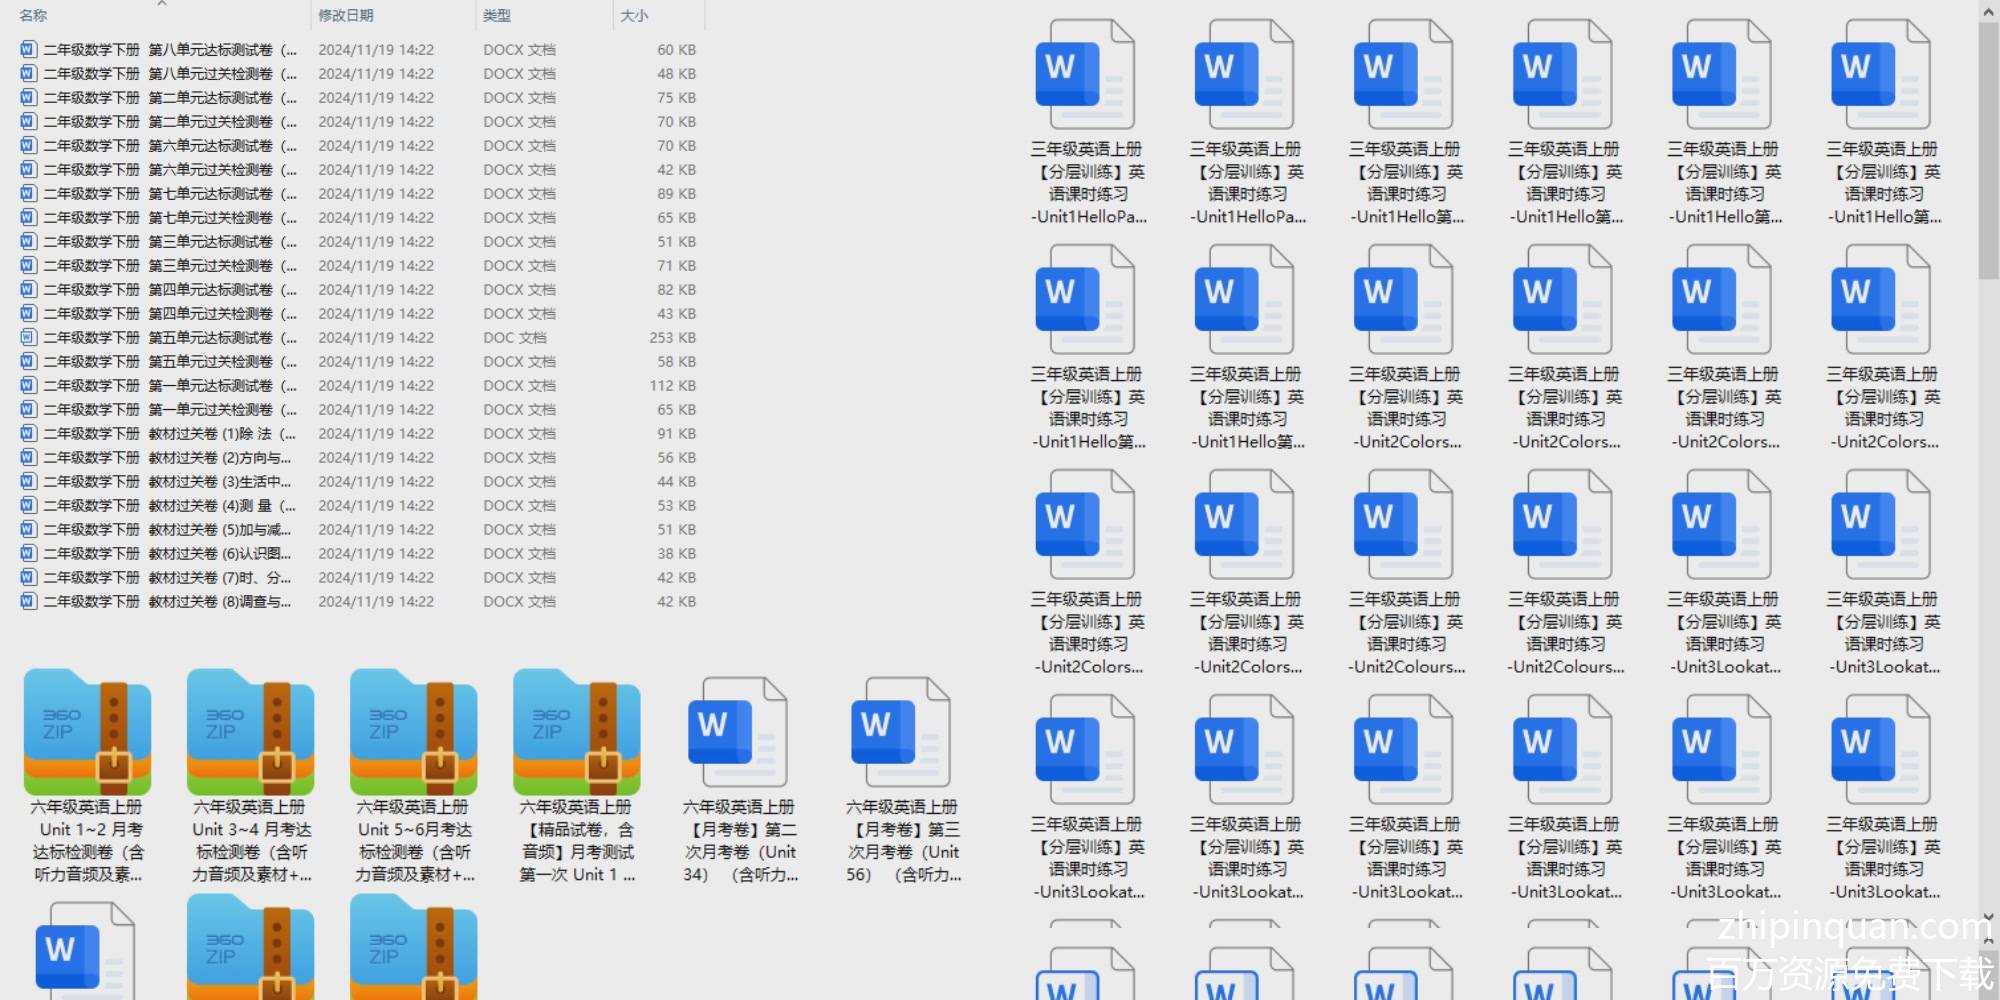Select the 教材过关卷 (8)调查与 file row
The width and height of the screenshot is (2000, 1000).
[x=168, y=601]
